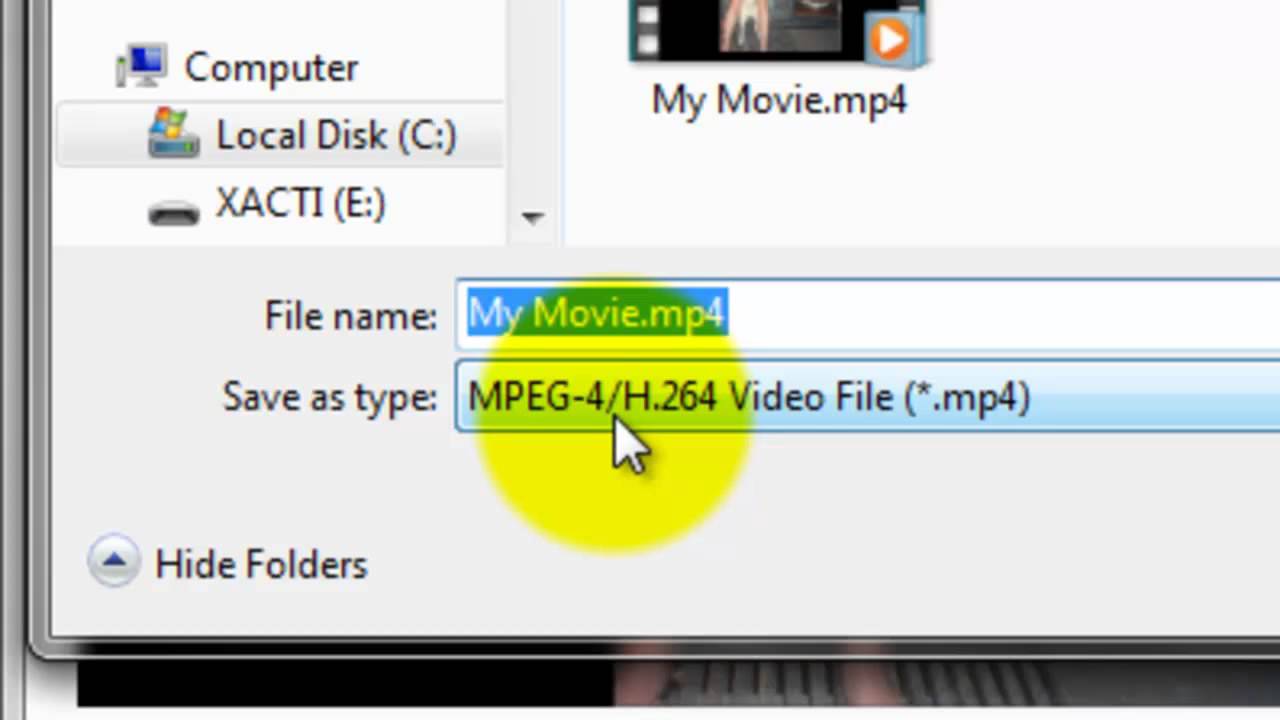Select the Local Disk (C:) drive icon

click(174, 135)
